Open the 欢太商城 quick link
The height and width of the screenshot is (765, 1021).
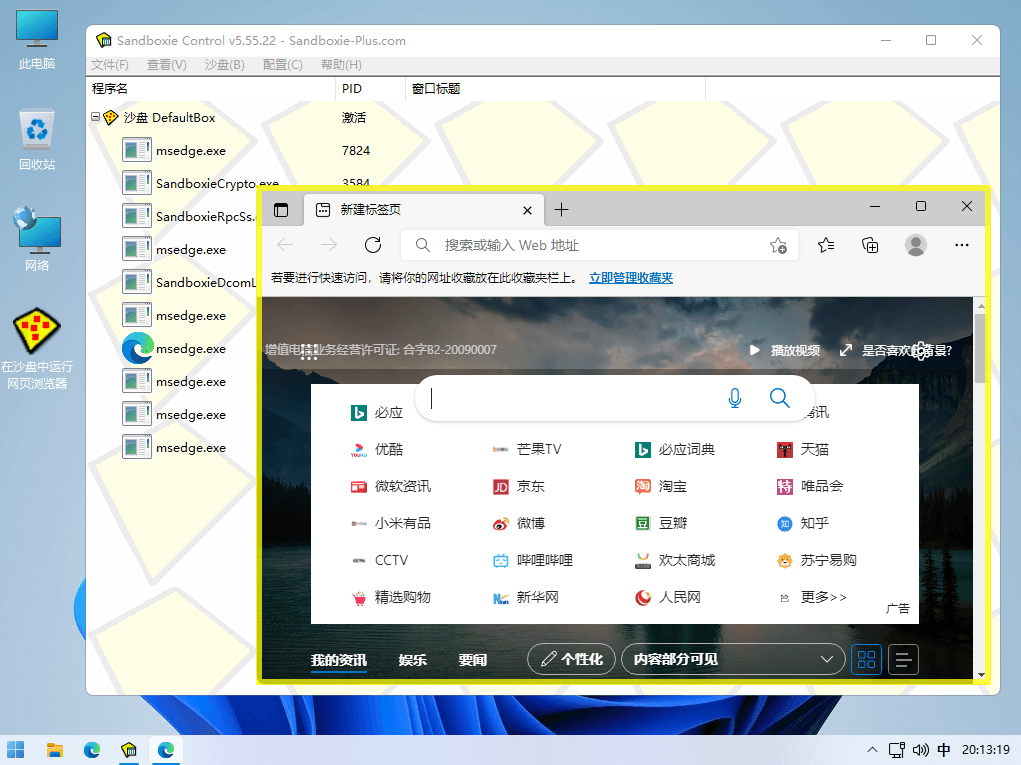pos(675,561)
